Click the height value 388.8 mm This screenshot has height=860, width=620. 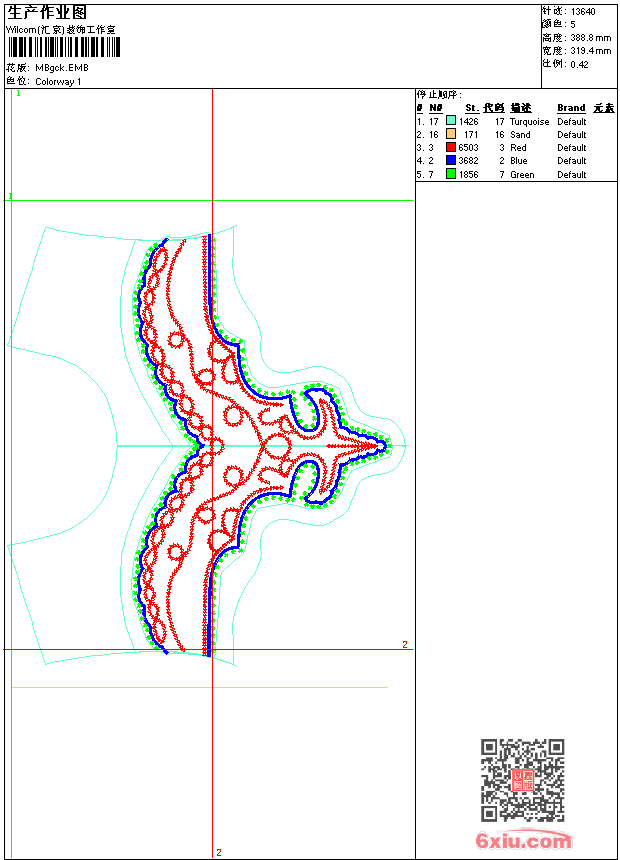click(x=590, y=37)
